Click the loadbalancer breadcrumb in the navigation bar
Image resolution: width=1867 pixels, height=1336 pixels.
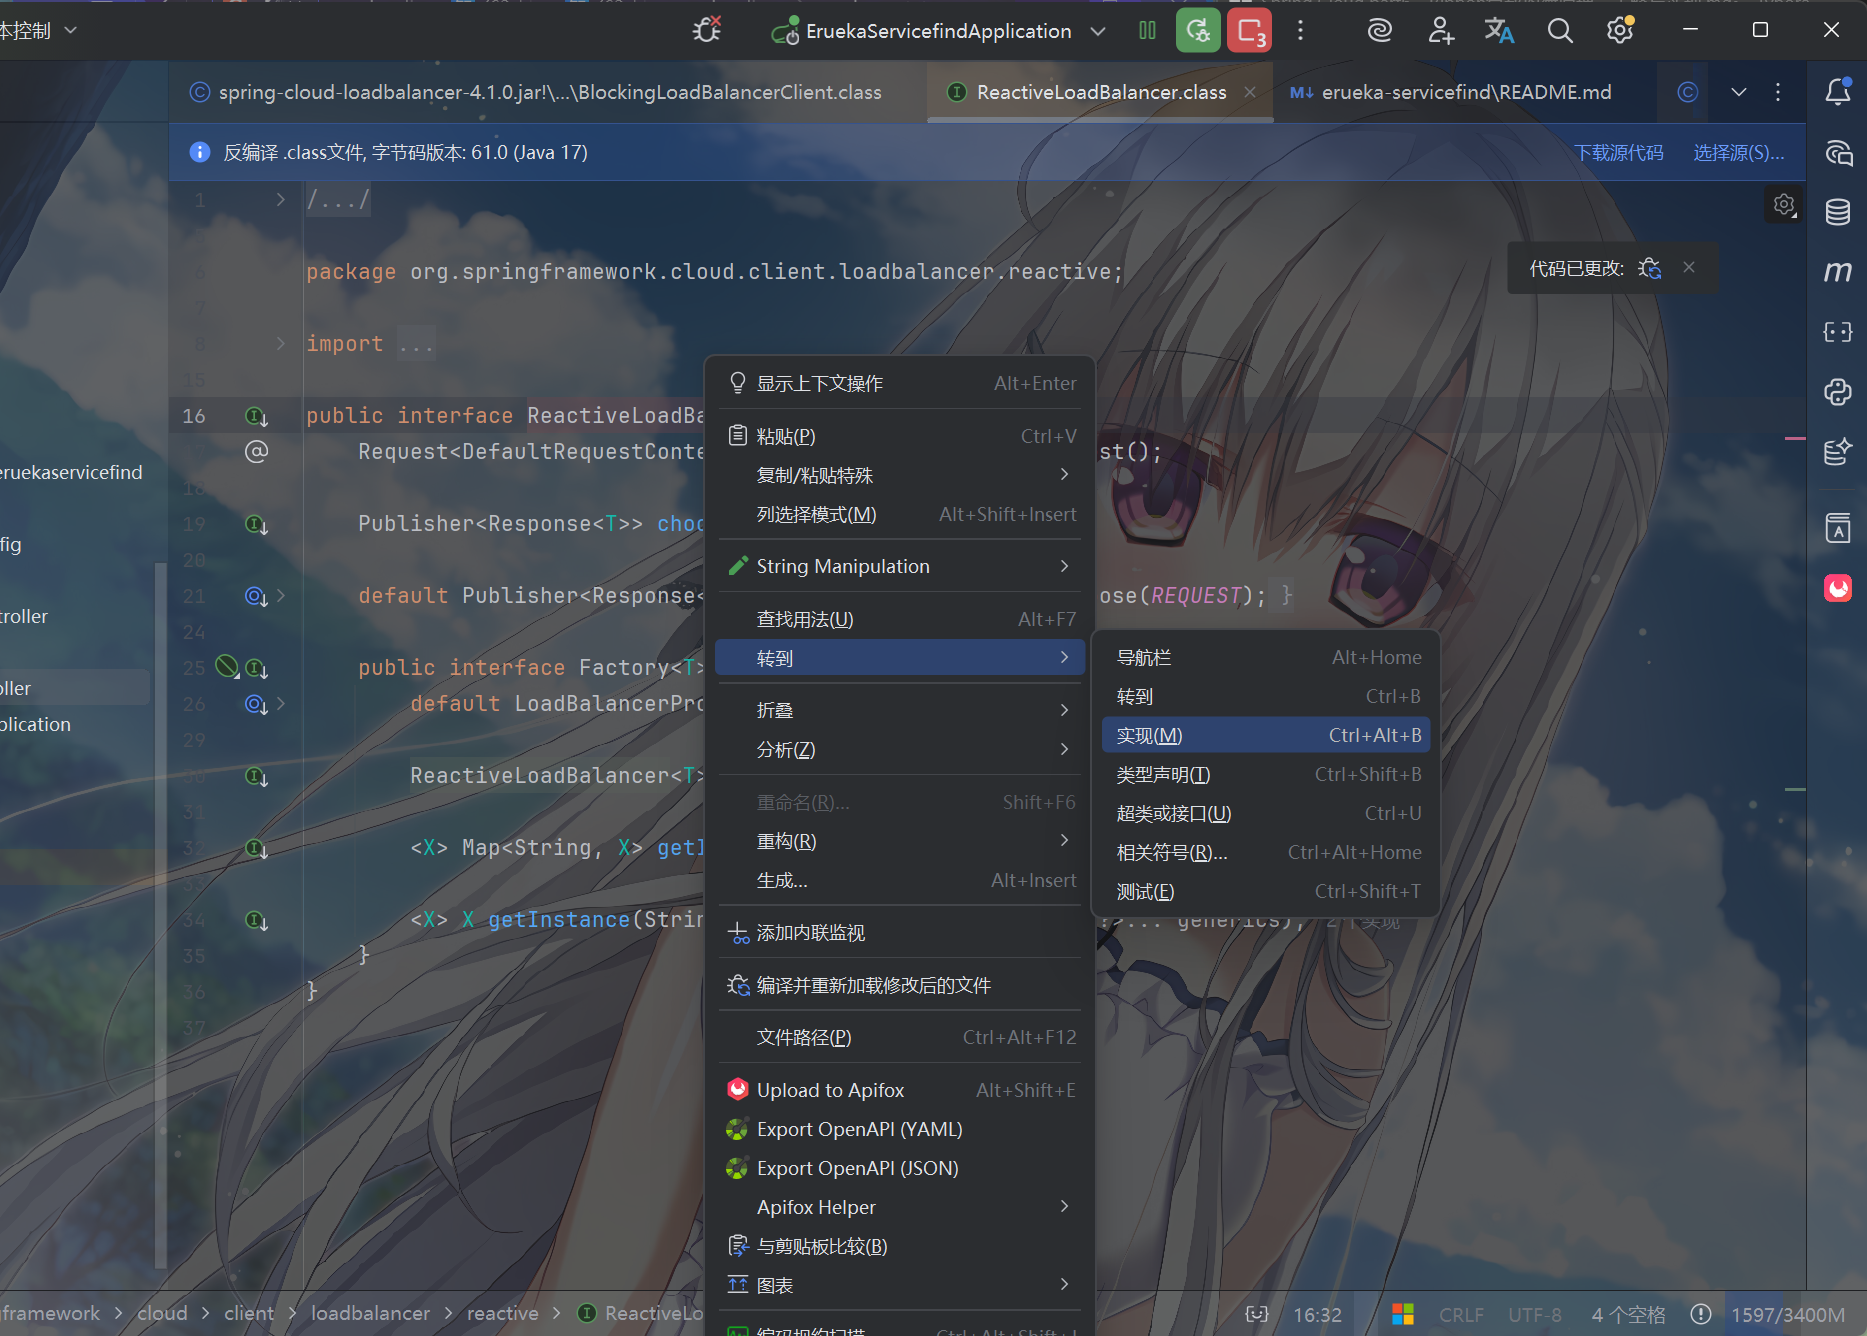[x=370, y=1313]
